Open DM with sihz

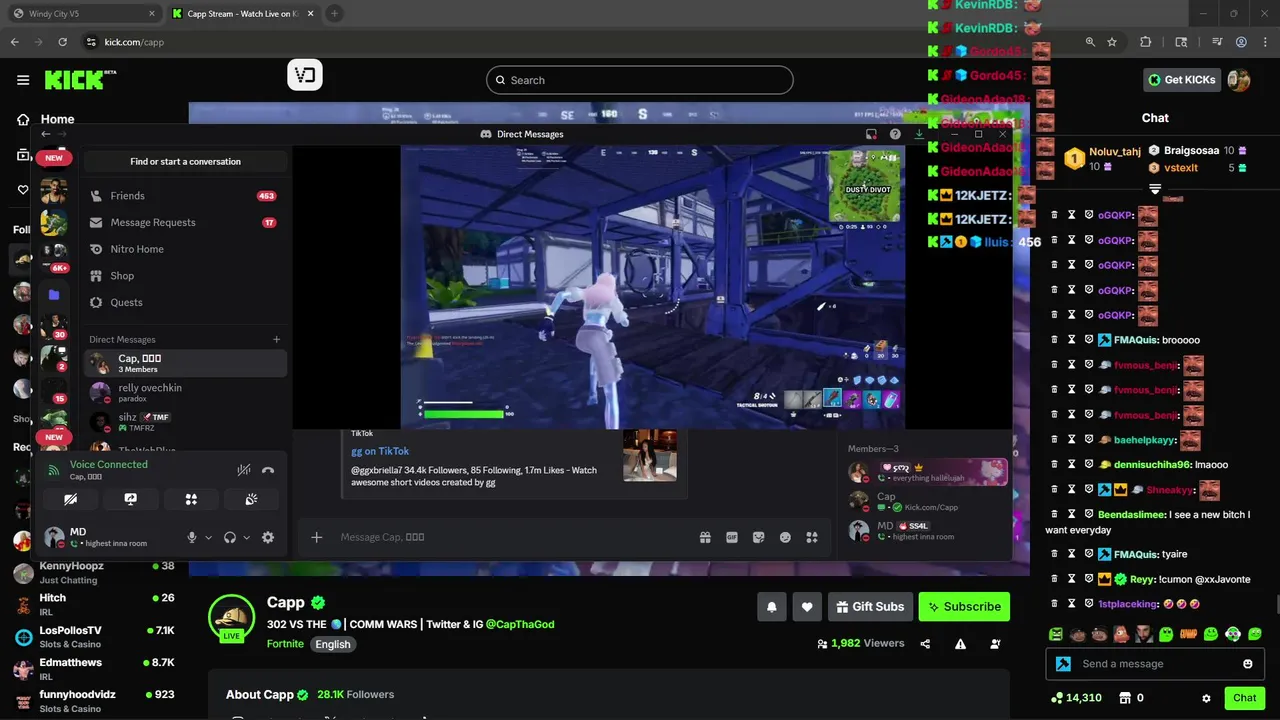[185, 421]
